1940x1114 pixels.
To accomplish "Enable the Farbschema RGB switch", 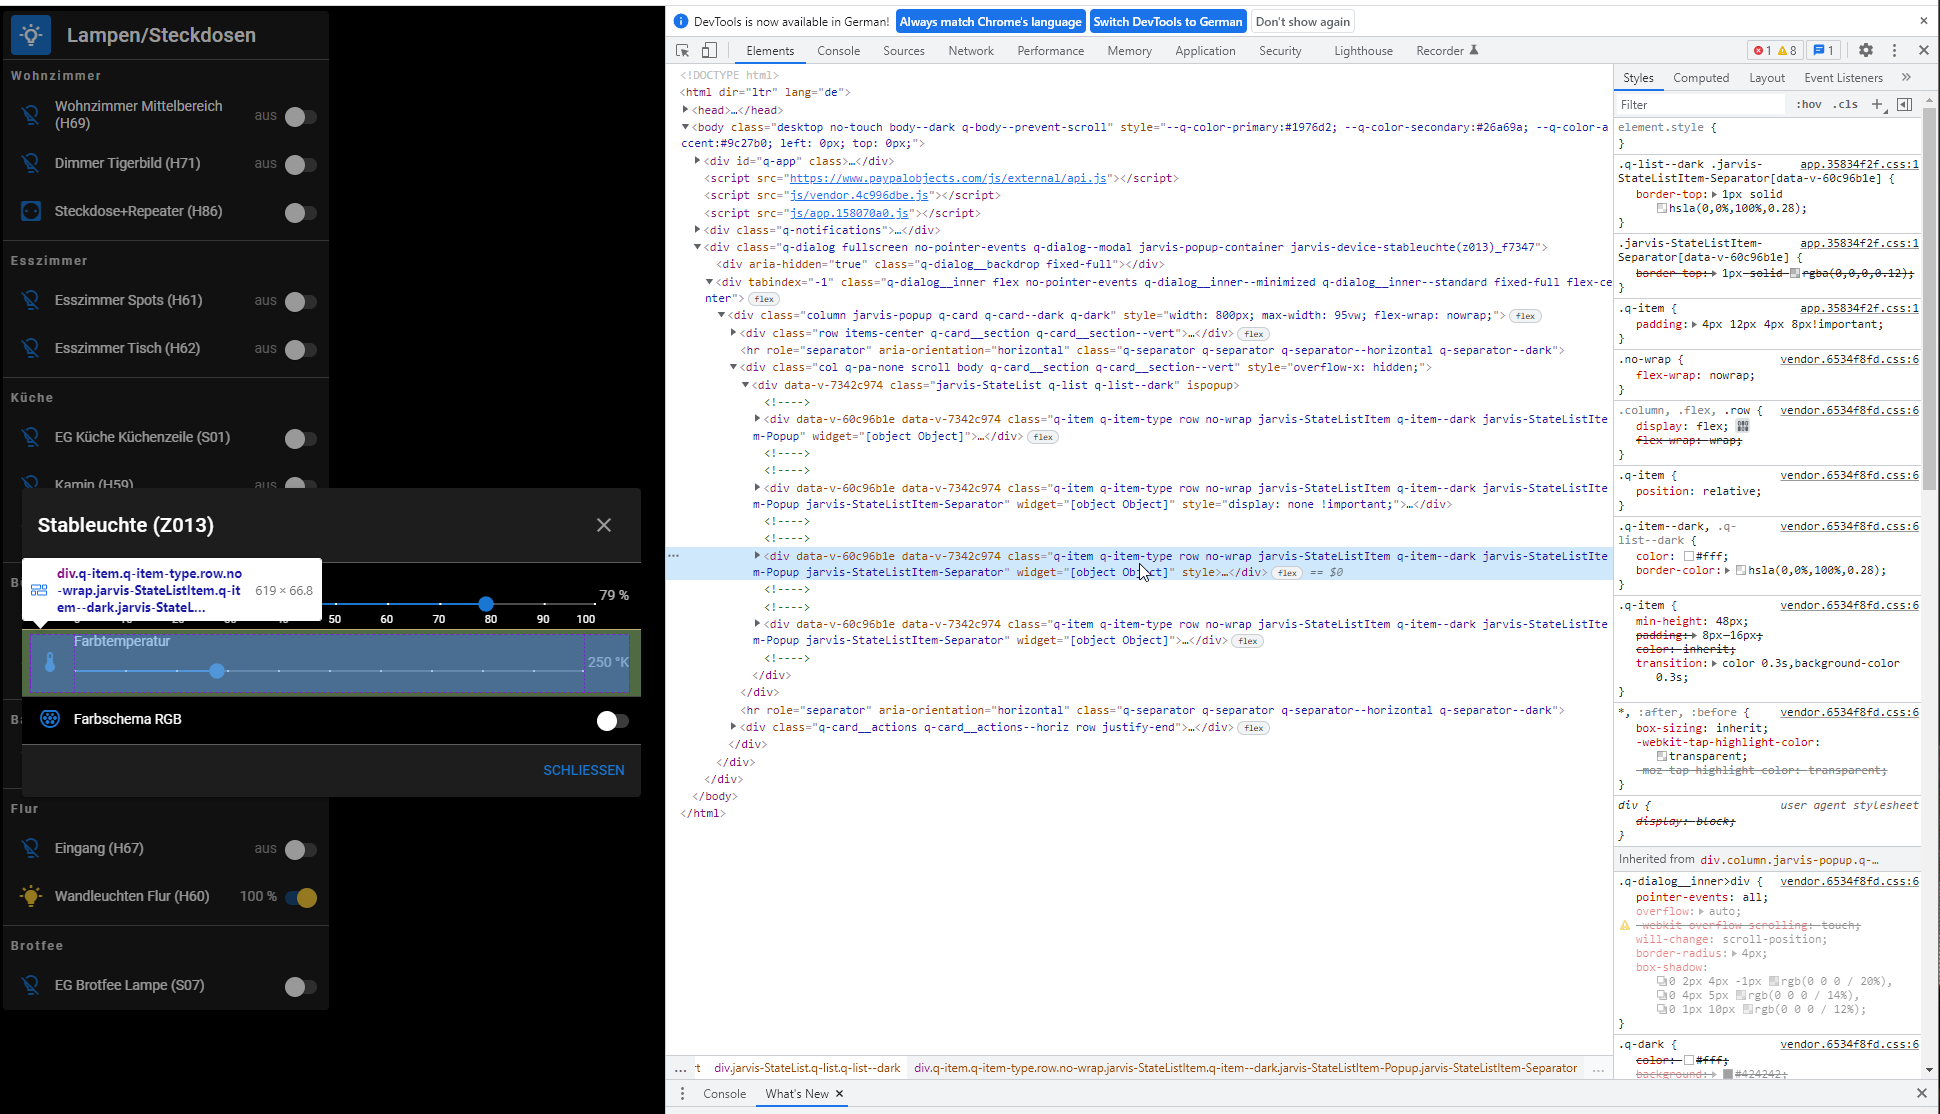I will pos(612,721).
